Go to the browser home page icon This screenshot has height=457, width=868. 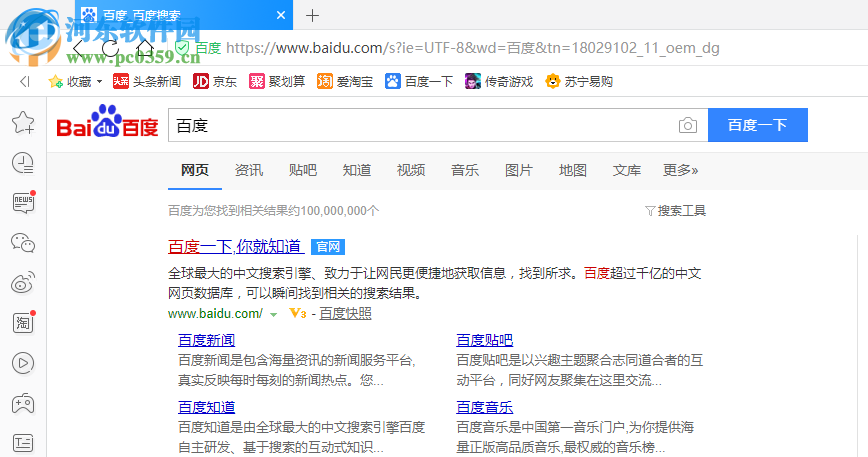click(x=145, y=49)
